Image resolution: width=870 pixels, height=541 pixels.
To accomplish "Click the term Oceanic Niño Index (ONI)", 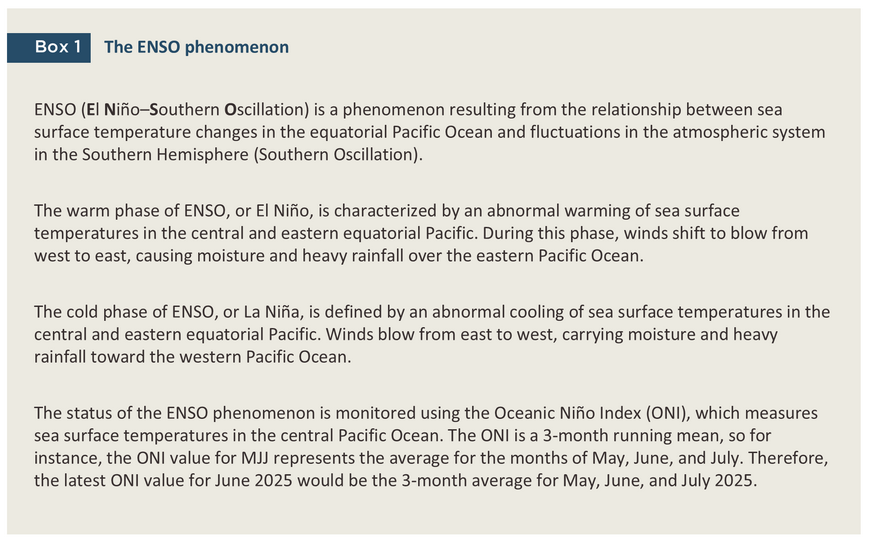I will [x=591, y=413].
